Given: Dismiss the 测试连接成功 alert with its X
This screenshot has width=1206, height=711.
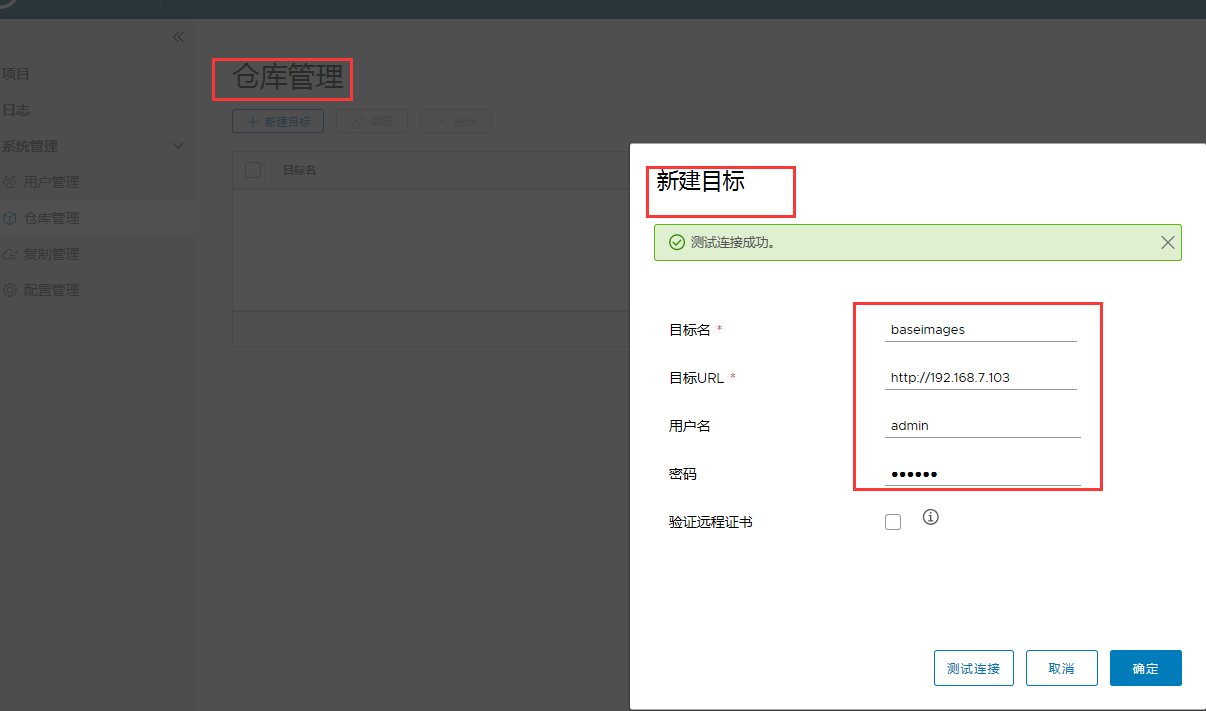Looking at the screenshot, I should point(1167,242).
